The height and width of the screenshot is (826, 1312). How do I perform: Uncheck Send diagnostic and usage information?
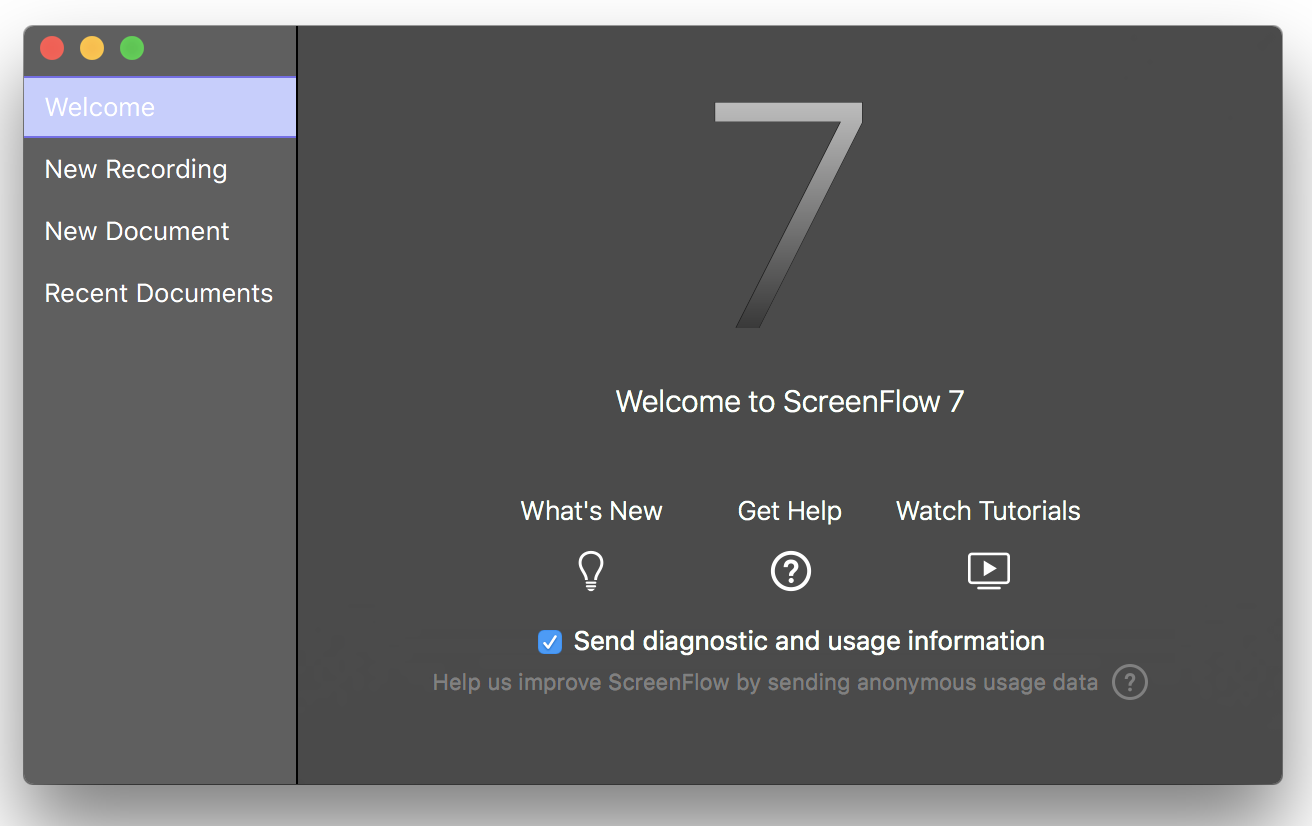(x=550, y=642)
